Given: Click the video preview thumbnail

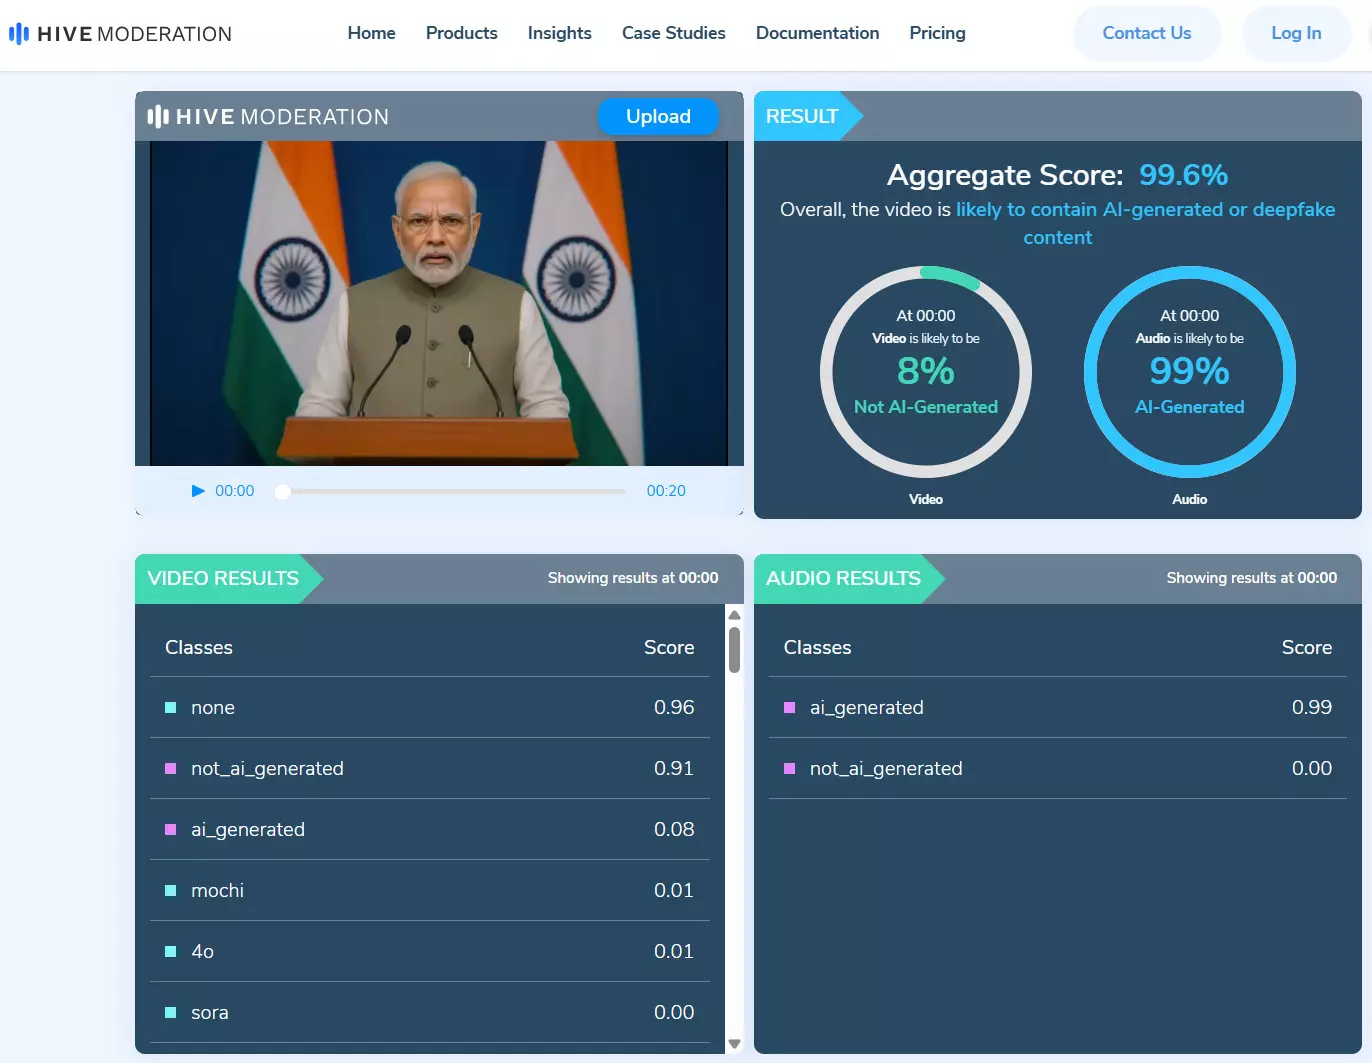Looking at the screenshot, I should [439, 303].
